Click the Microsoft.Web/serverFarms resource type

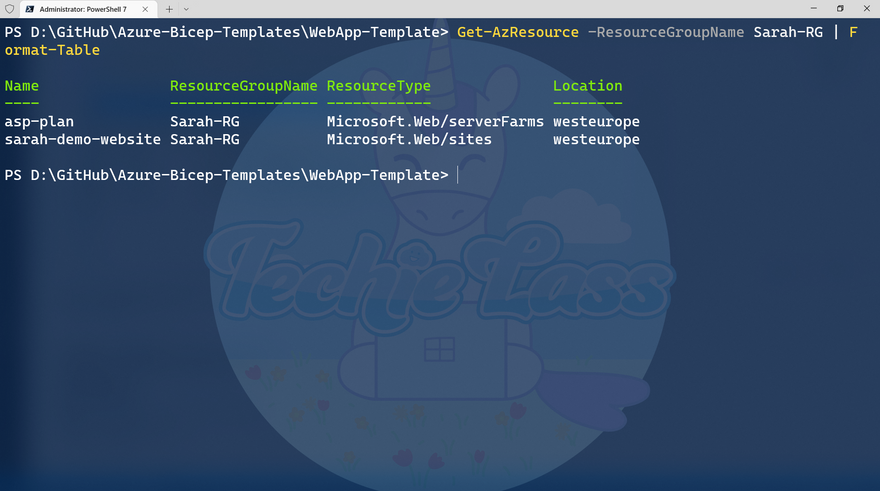(435, 121)
